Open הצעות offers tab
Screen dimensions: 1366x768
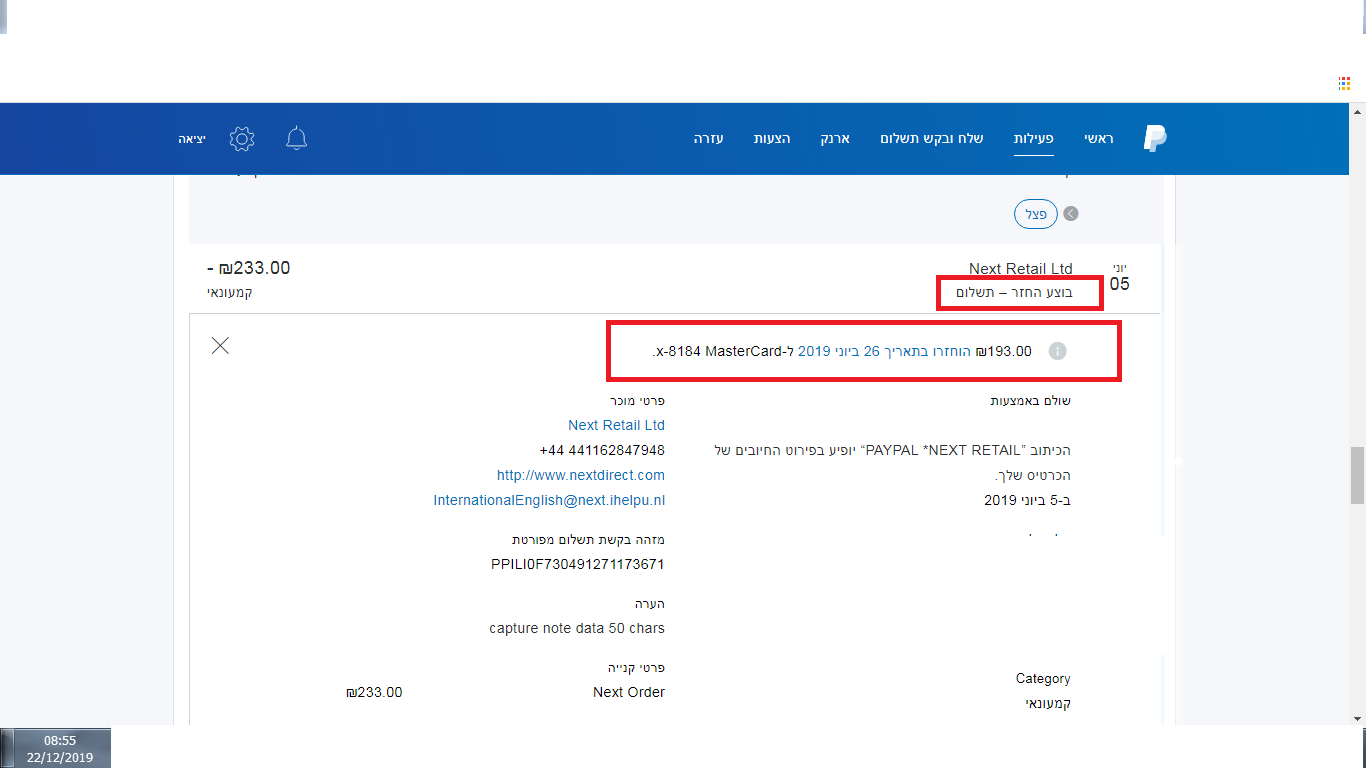pyautogui.click(x=772, y=138)
